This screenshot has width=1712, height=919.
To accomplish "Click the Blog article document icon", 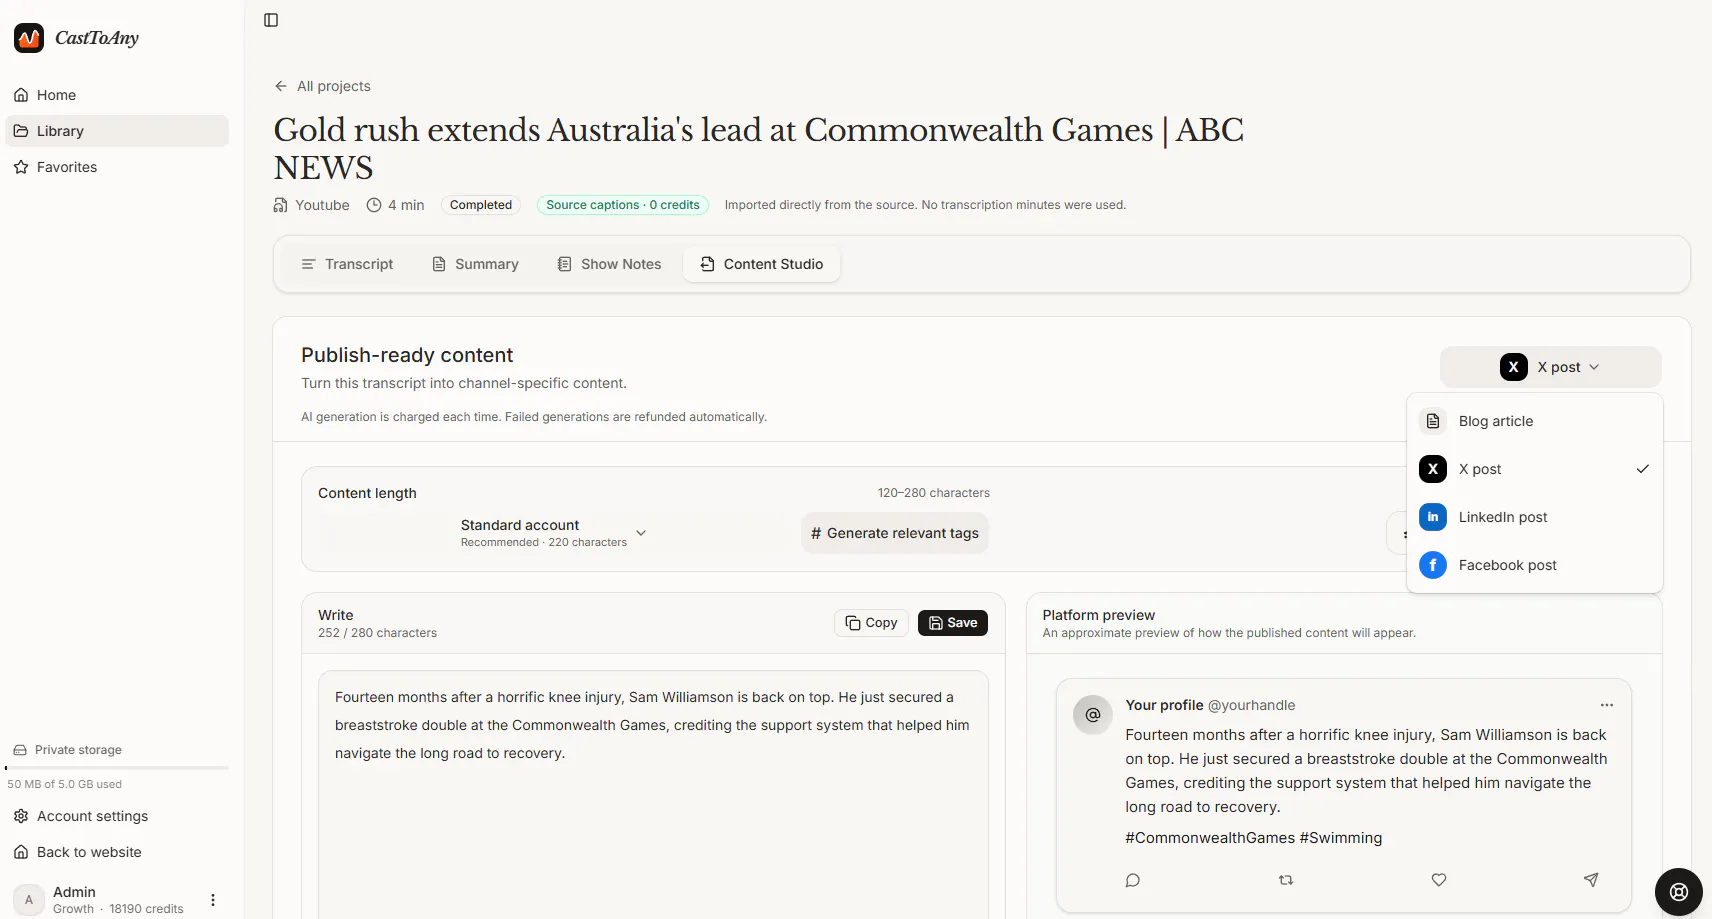I will 1433,421.
